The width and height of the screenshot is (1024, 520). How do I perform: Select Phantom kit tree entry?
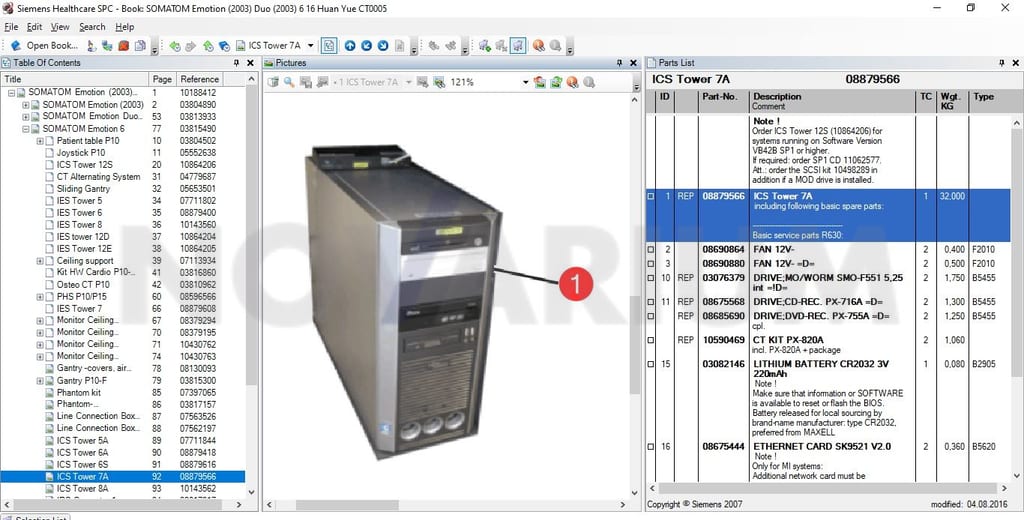(x=78, y=393)
